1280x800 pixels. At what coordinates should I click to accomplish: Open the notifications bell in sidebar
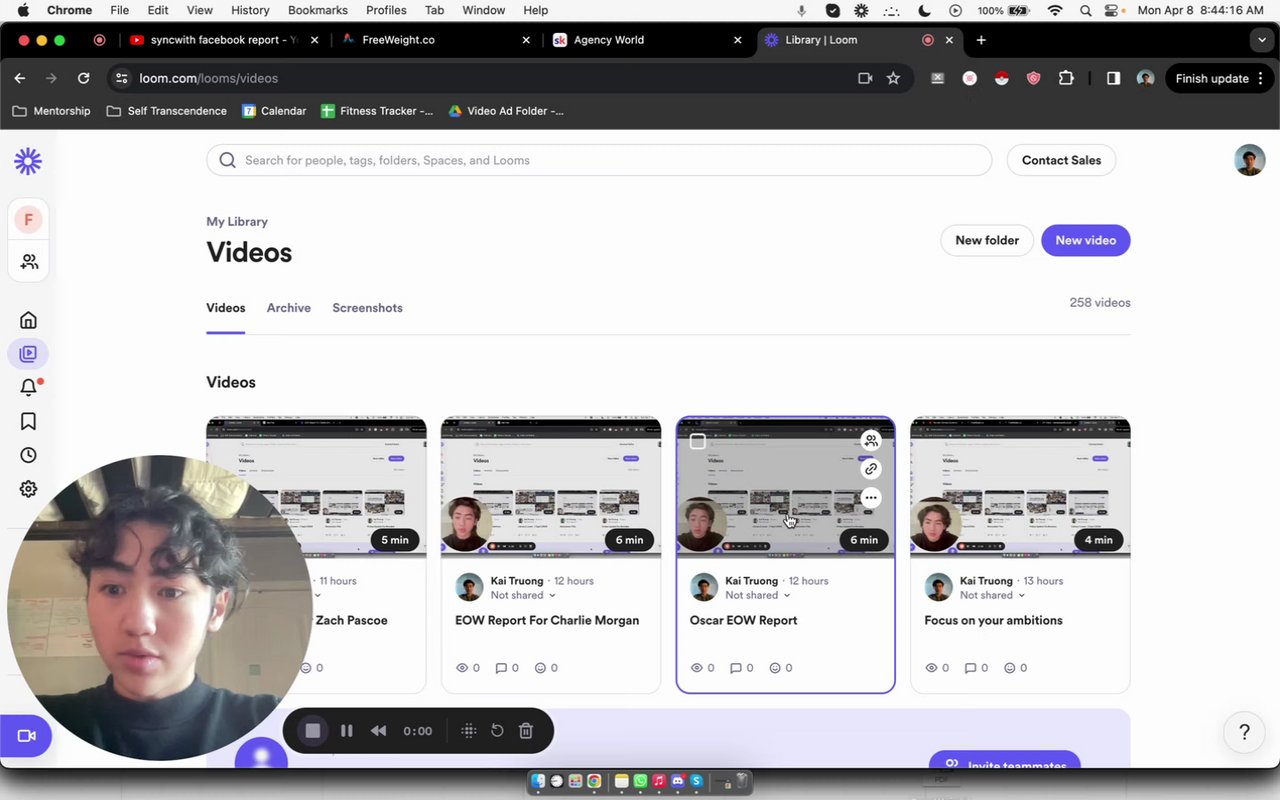click(28, 388)
